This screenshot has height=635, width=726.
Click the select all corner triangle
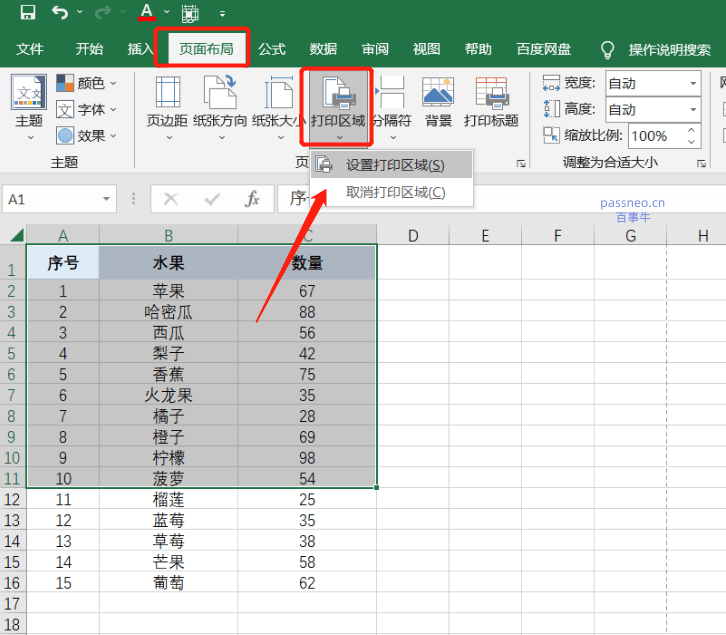pos(16,235)
